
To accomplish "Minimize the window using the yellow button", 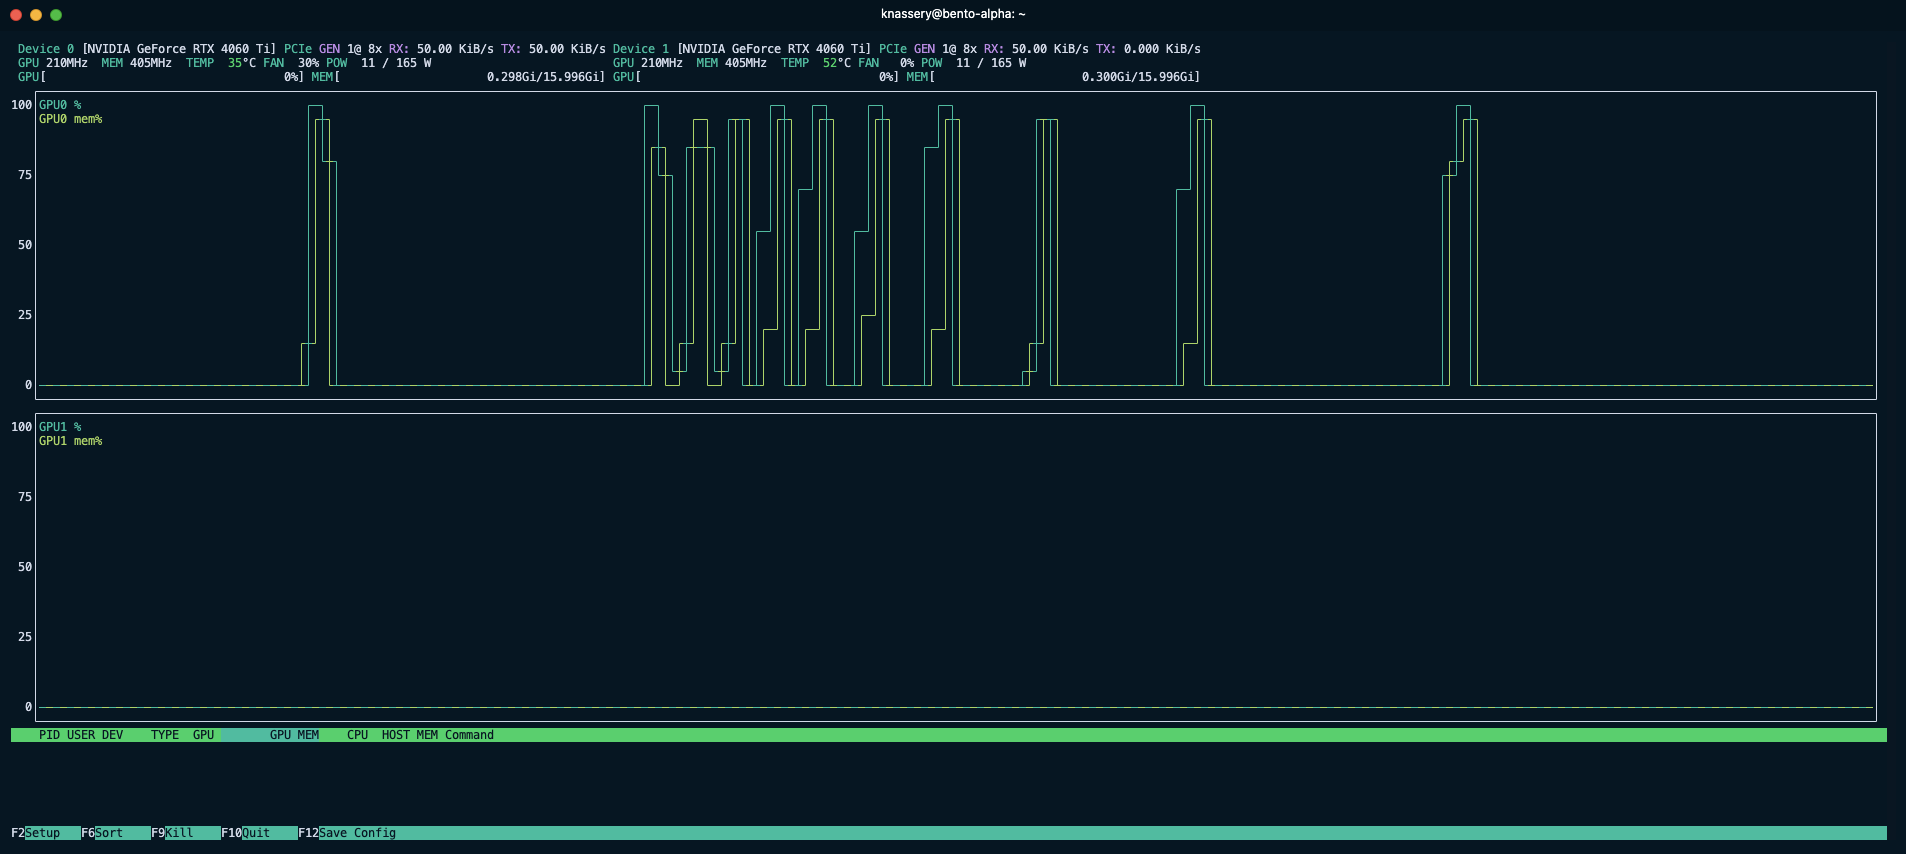I will (36, 15).
